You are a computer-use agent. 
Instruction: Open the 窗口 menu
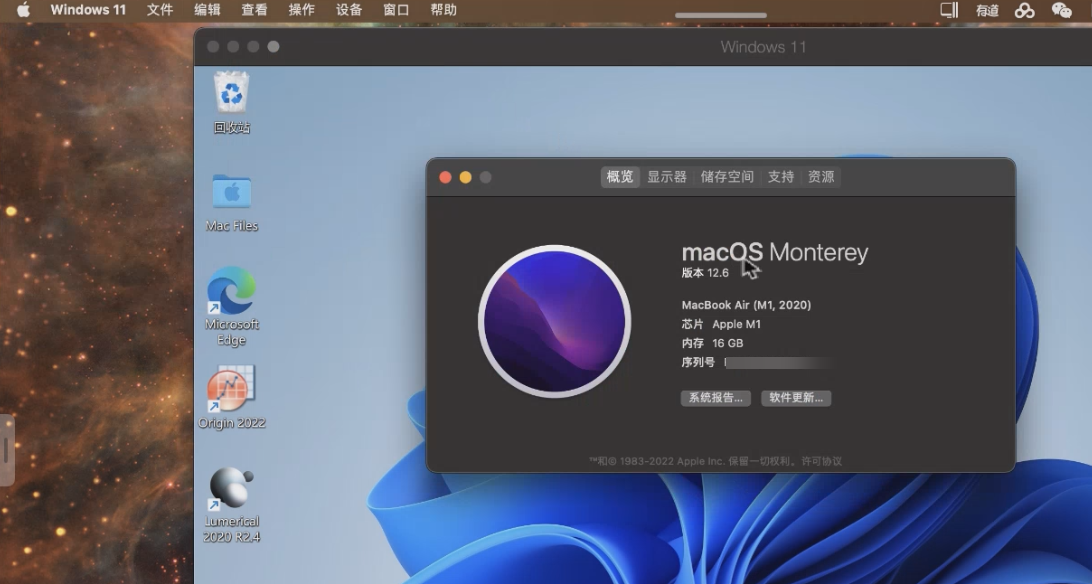tap(396, 10)
